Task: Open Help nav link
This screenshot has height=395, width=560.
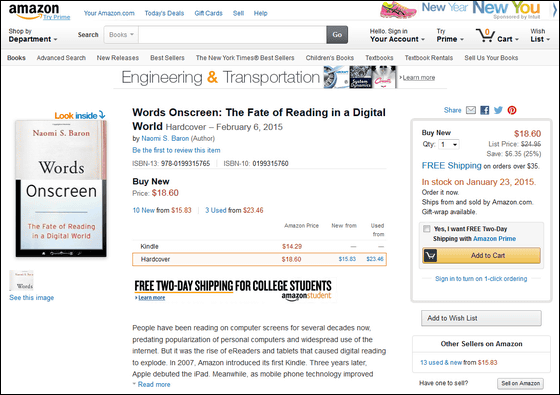Action: (260, 13)
